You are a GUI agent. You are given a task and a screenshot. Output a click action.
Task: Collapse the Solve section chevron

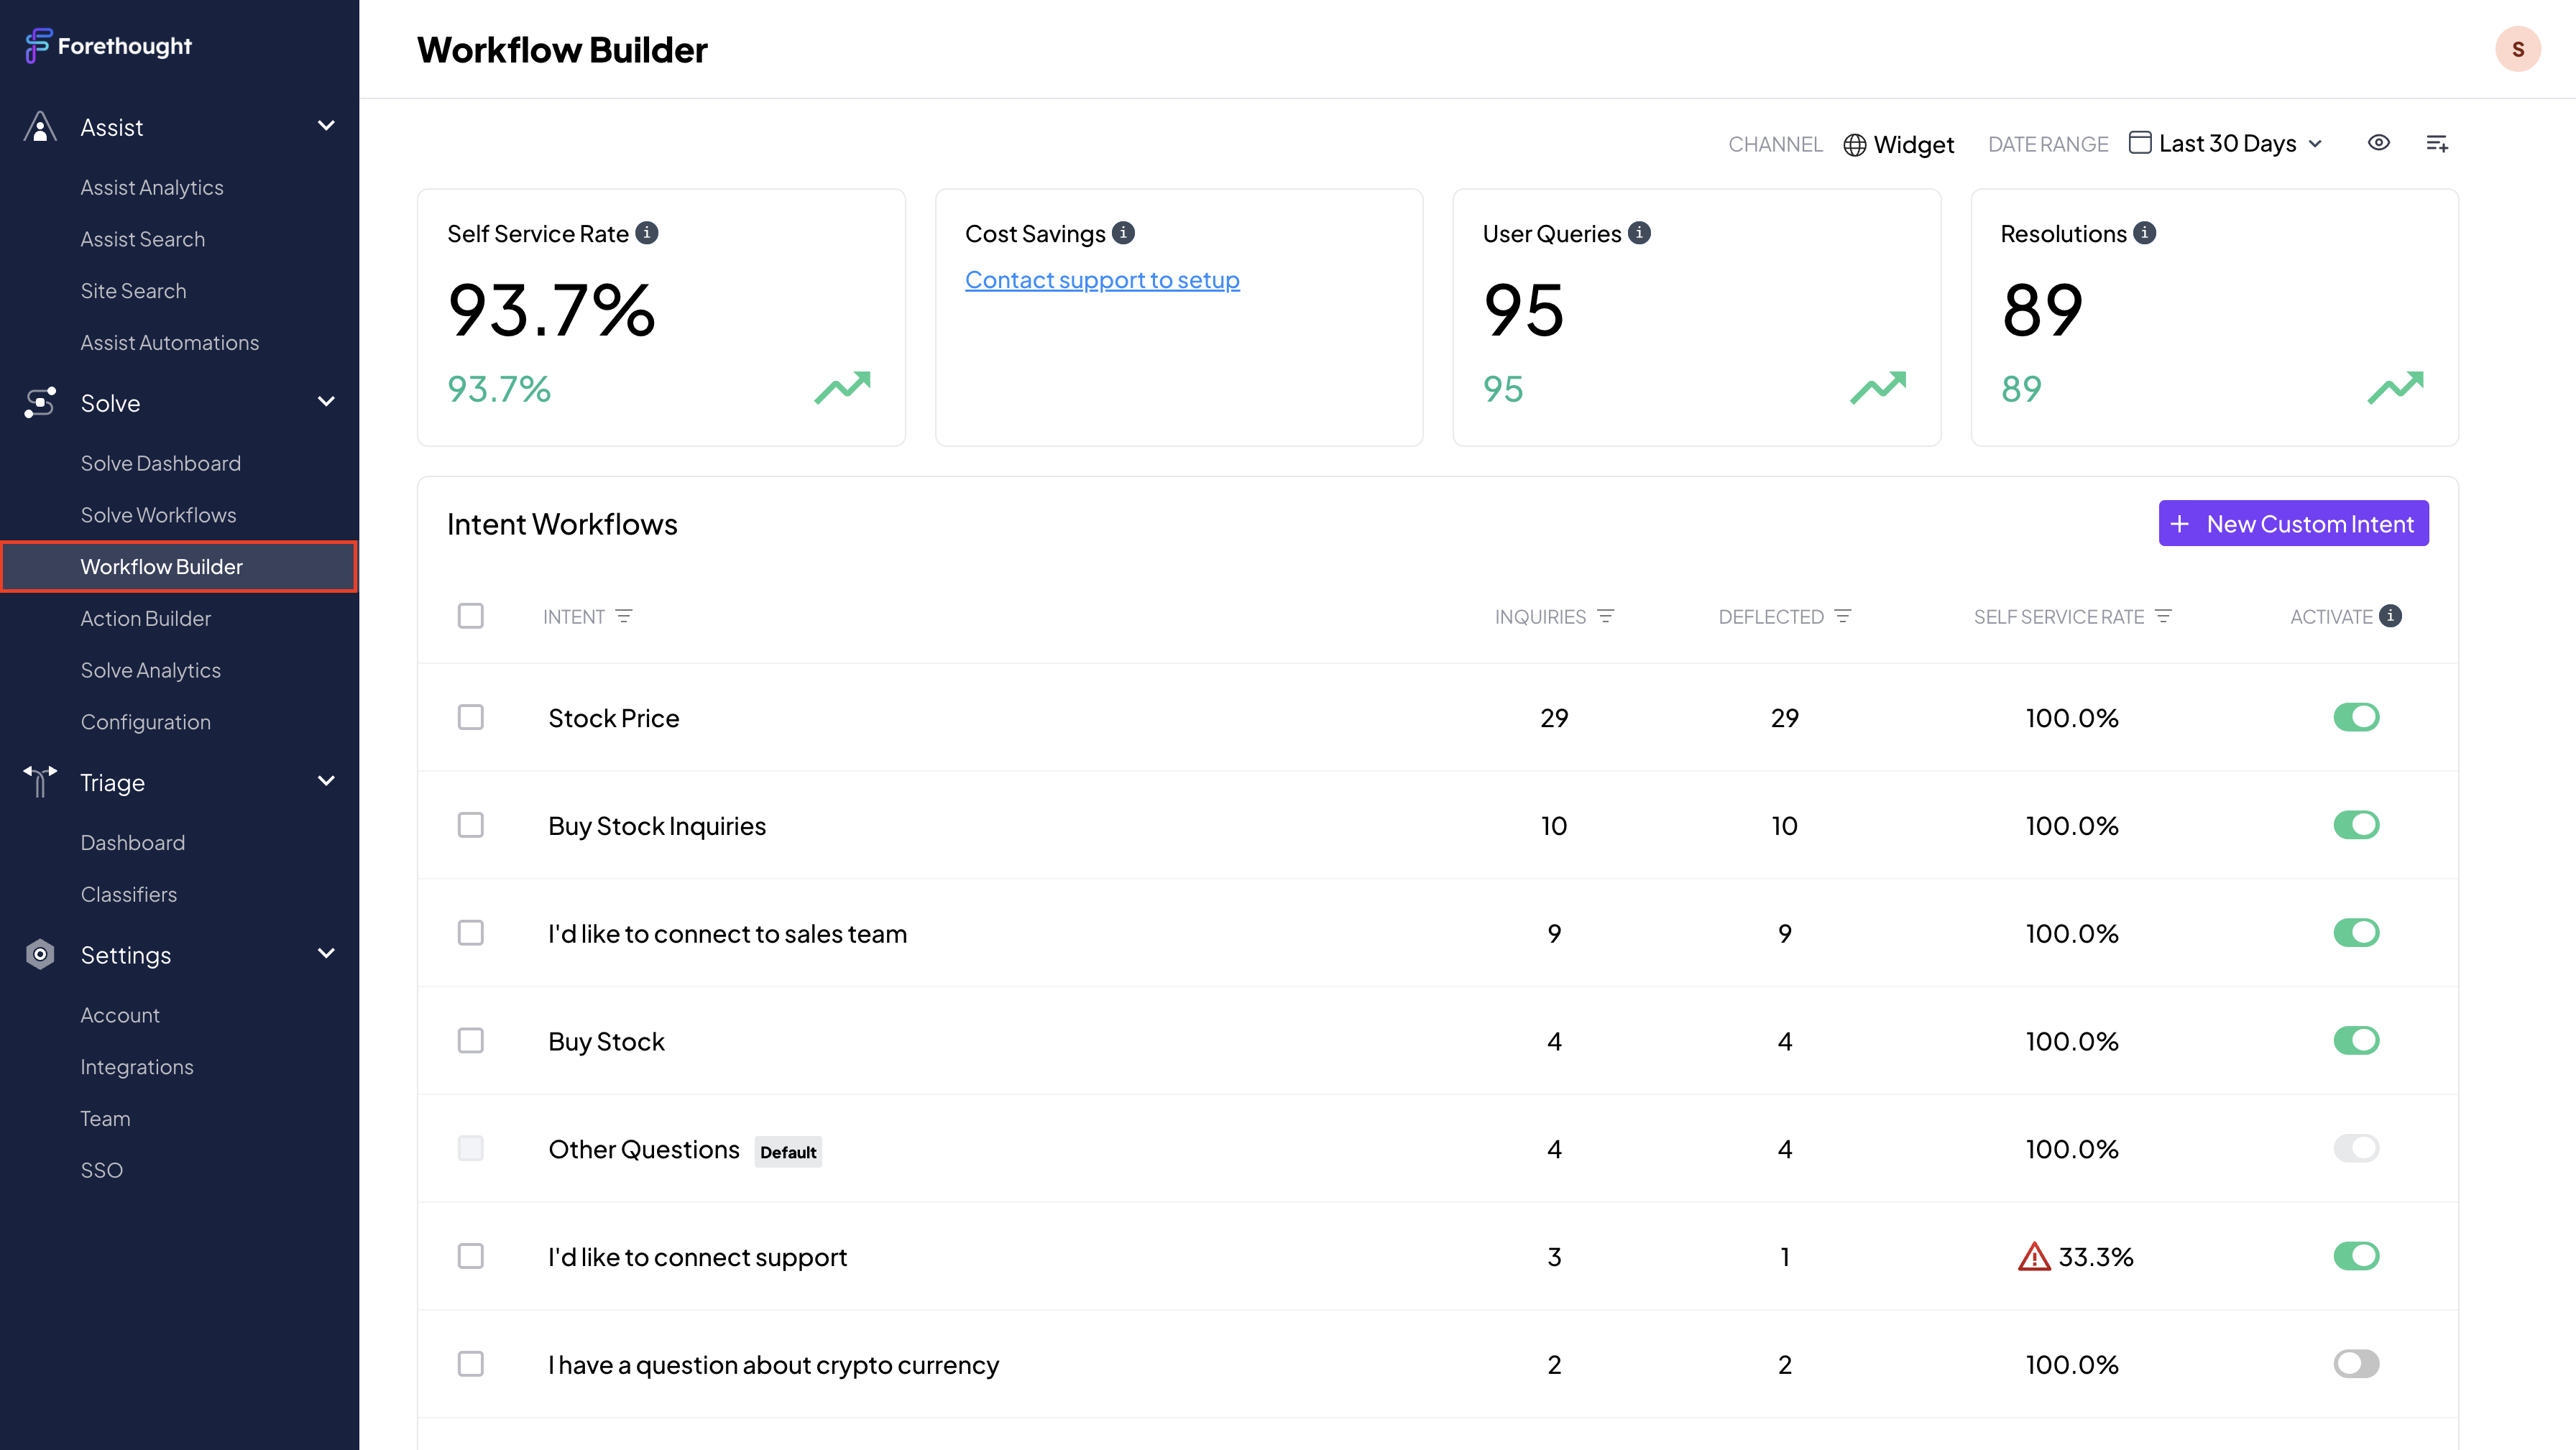326,402
